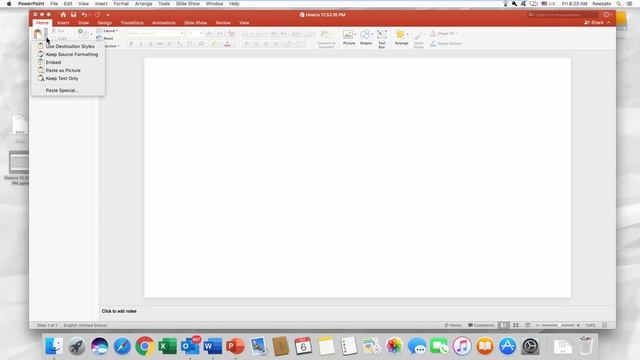Open the App Store from the Dock

click(x=507, y=346)
